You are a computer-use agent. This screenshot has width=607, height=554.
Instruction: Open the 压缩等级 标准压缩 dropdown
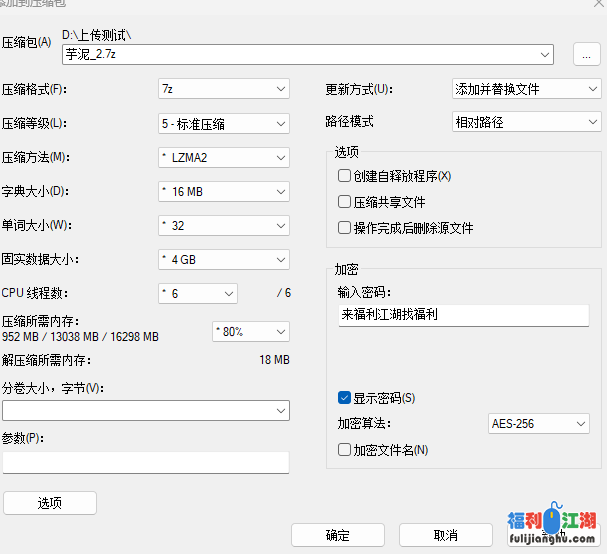pos(280,124)
